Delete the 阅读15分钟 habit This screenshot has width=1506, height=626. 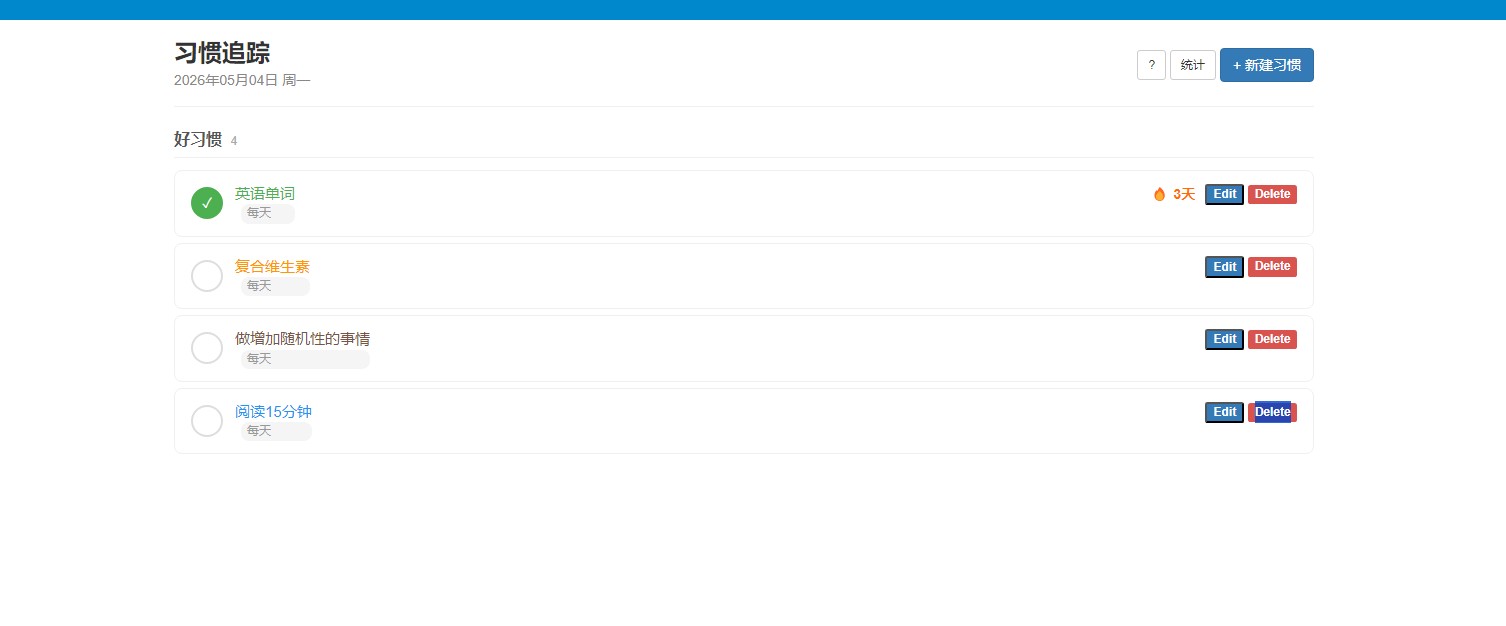1272,412
